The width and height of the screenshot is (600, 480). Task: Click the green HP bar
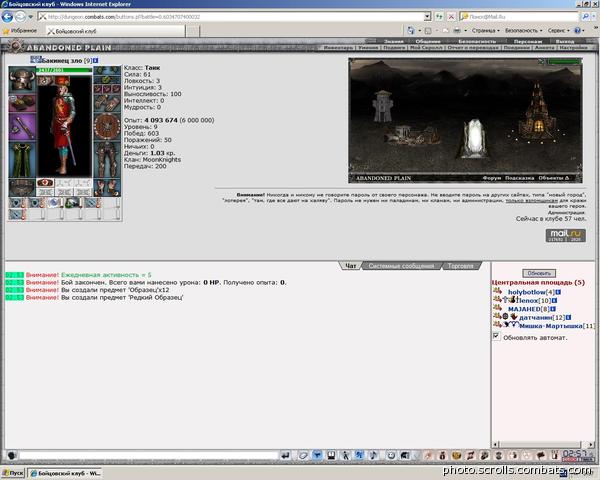coord(64,70)
